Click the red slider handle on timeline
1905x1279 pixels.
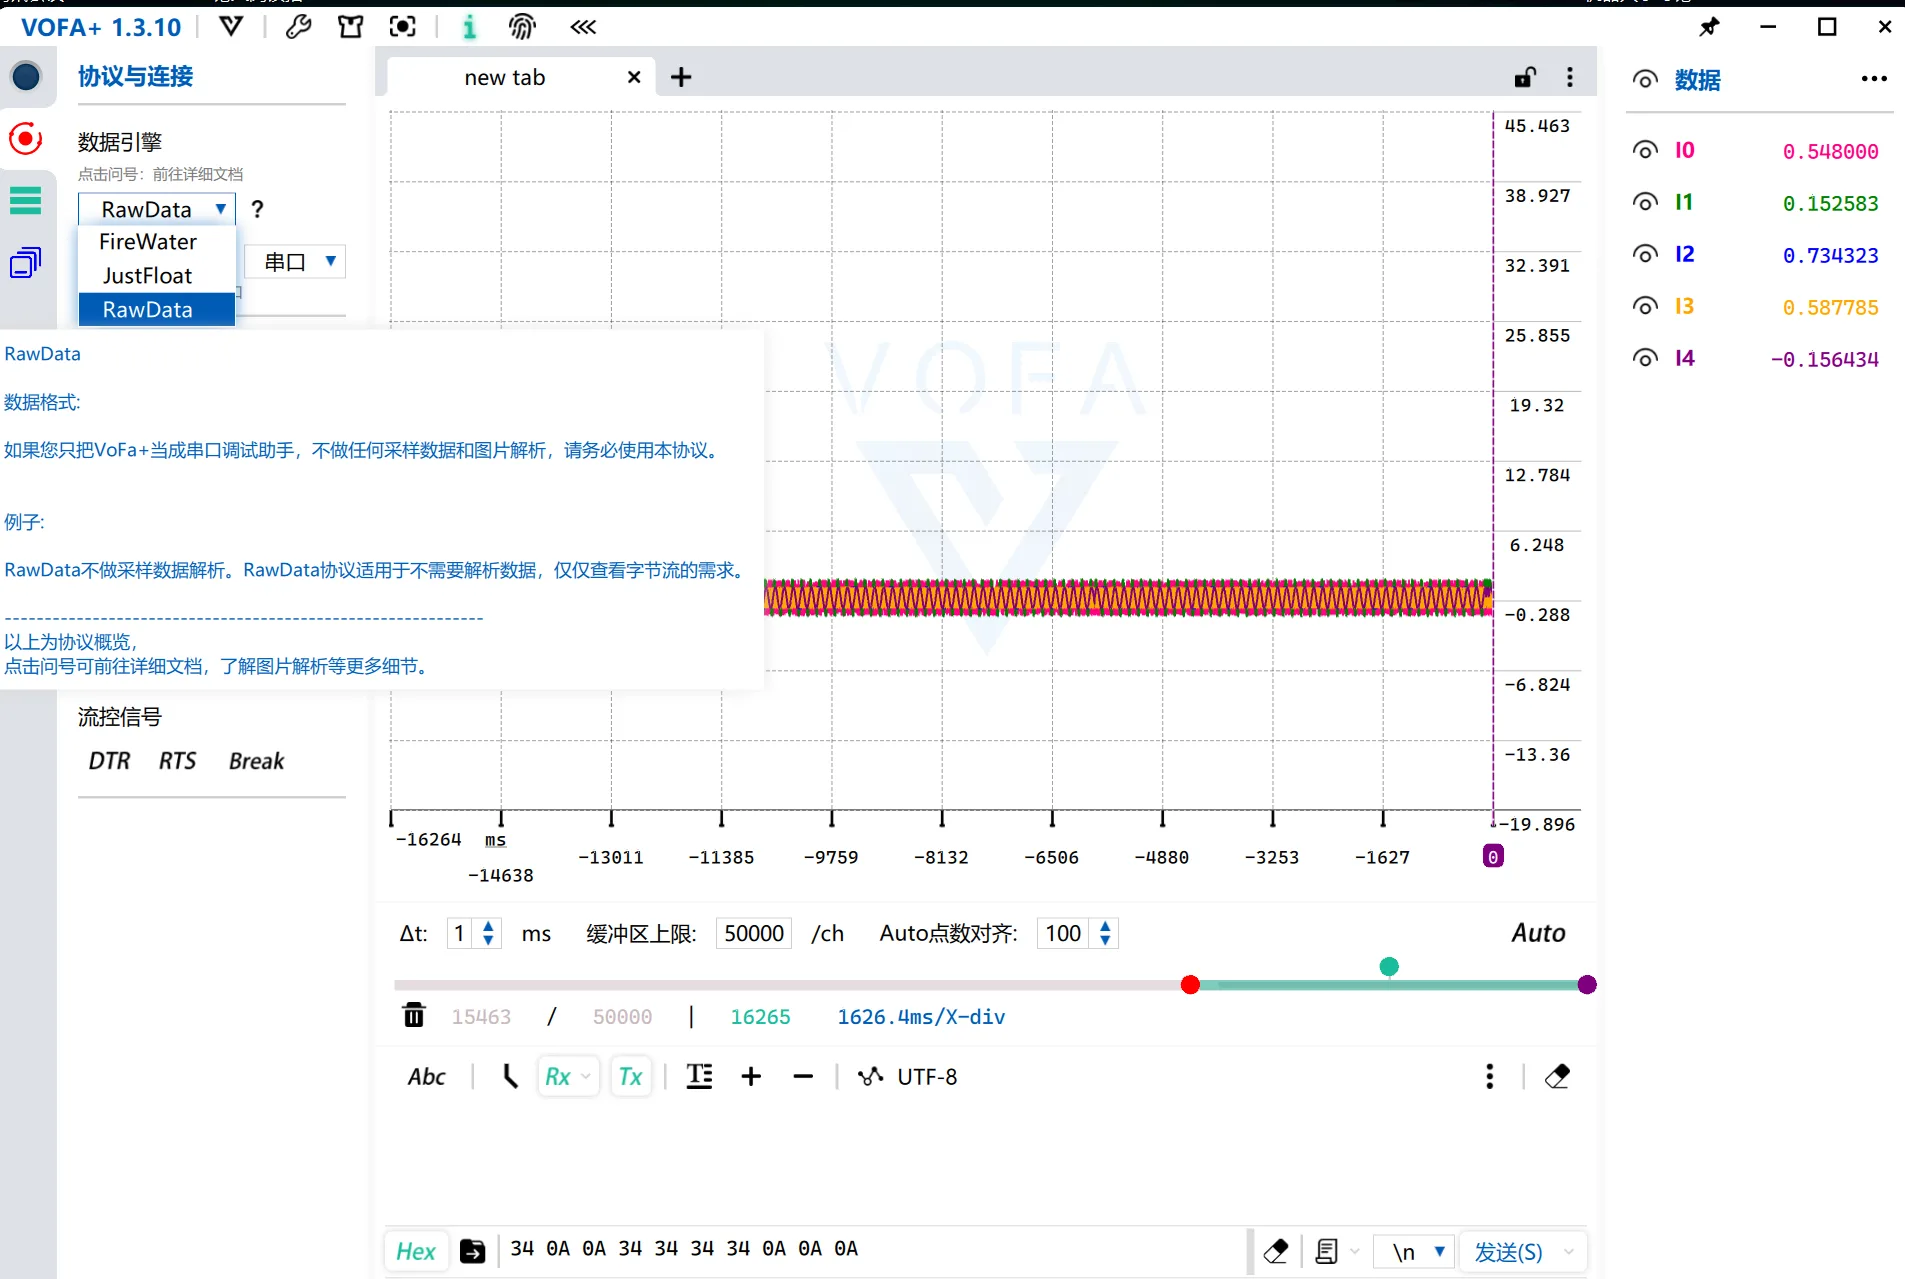[1190, 985]
